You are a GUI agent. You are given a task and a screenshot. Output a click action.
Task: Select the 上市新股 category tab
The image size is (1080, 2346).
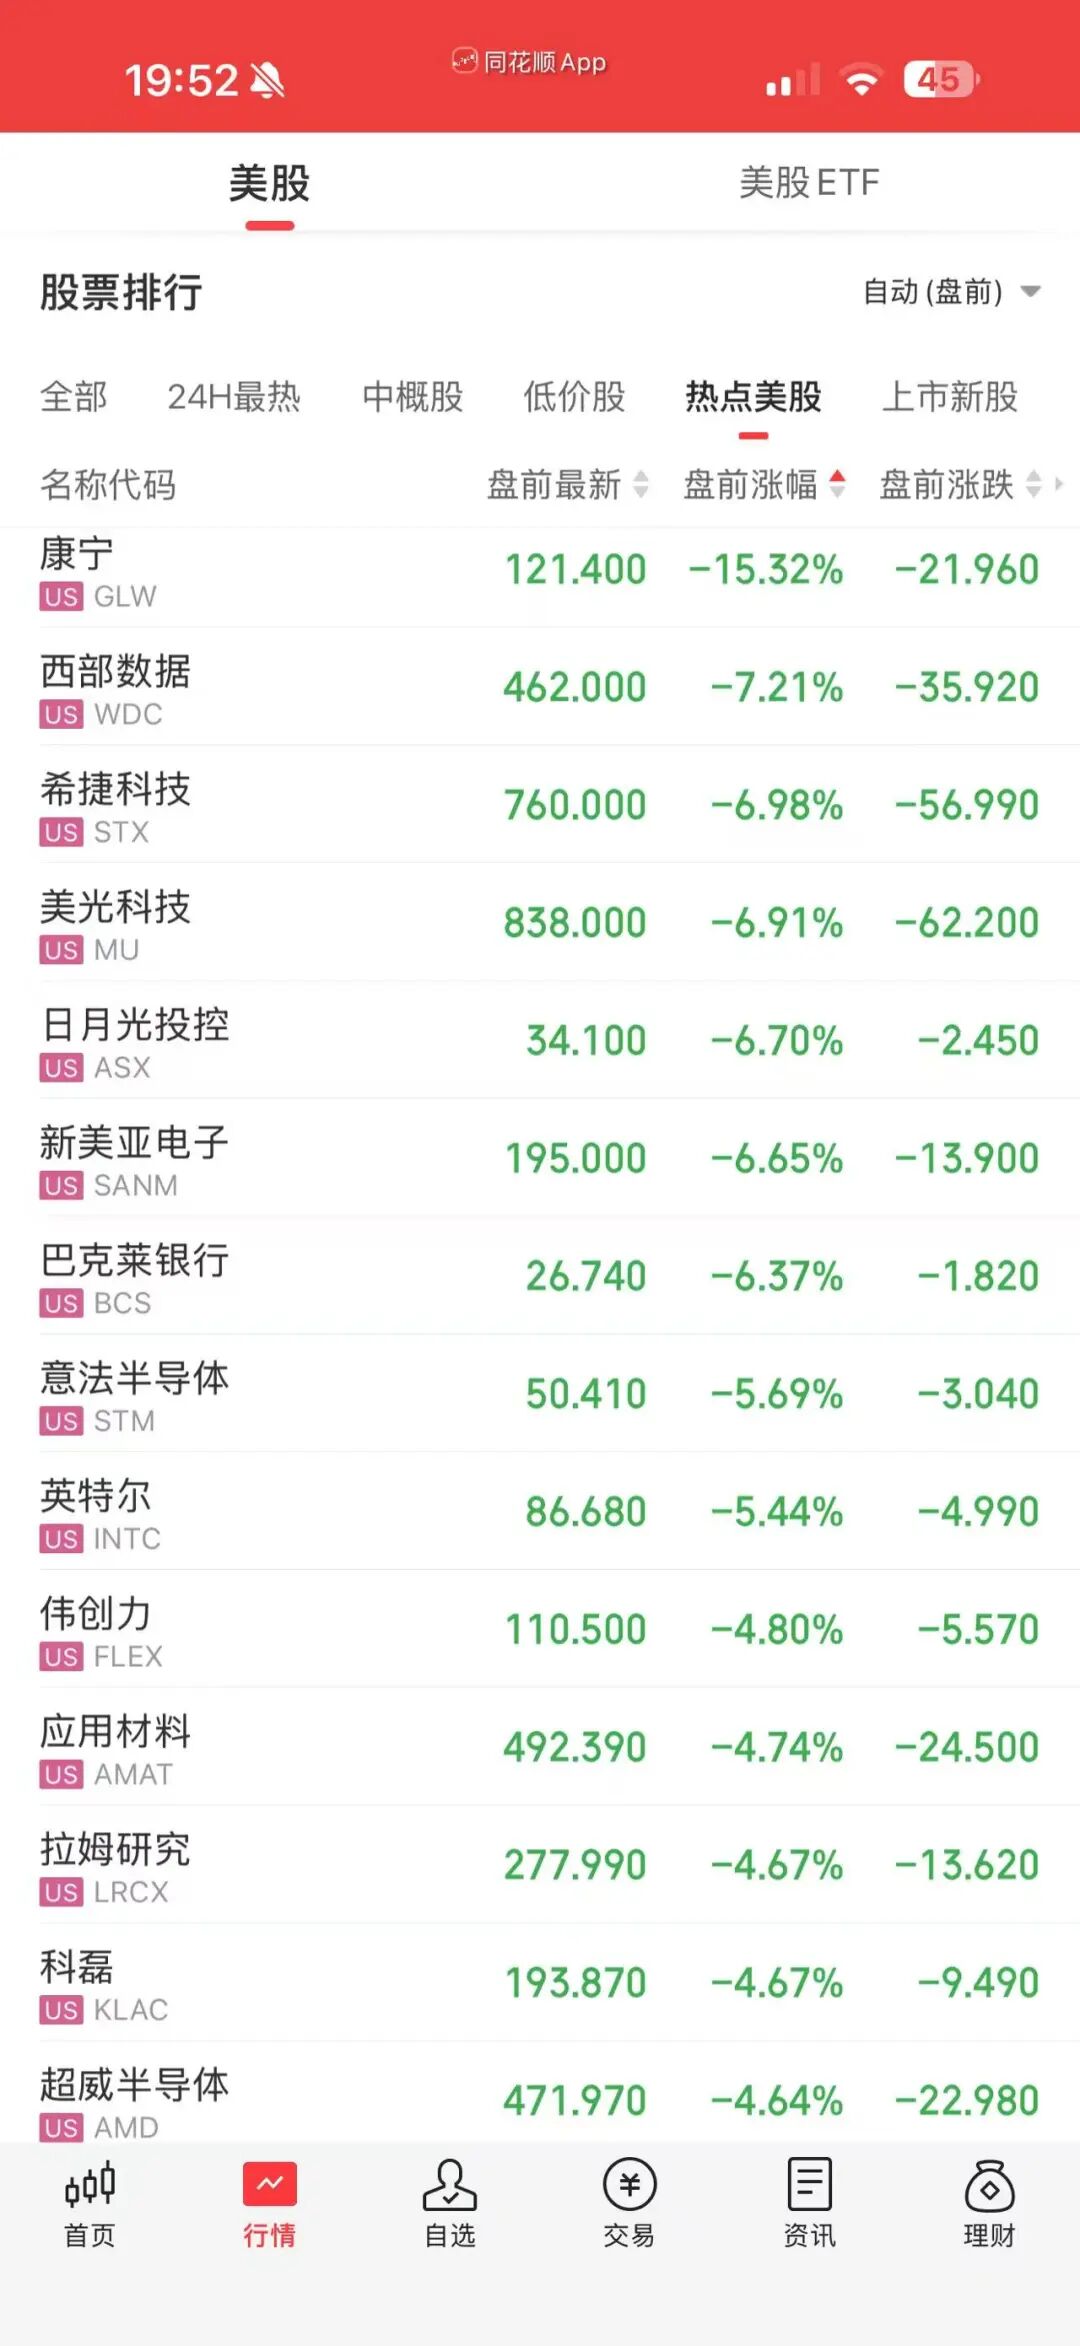(950, 397)
